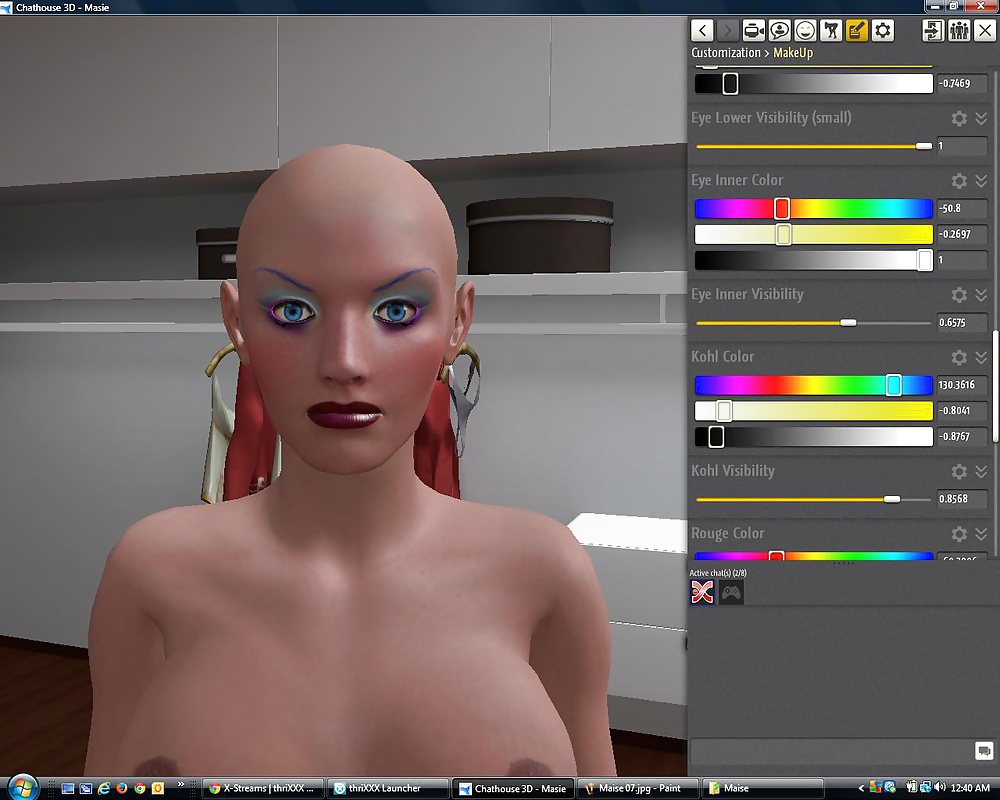Expand the Kohl Visibility double chevron
This screenshot has width=1000, height=800.
(981, 471)
